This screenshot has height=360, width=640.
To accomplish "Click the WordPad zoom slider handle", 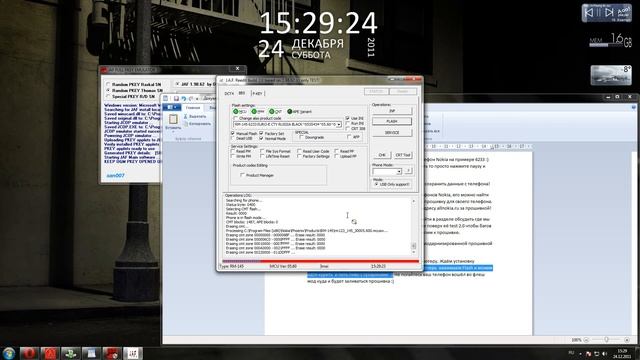I will coord(607,340).
